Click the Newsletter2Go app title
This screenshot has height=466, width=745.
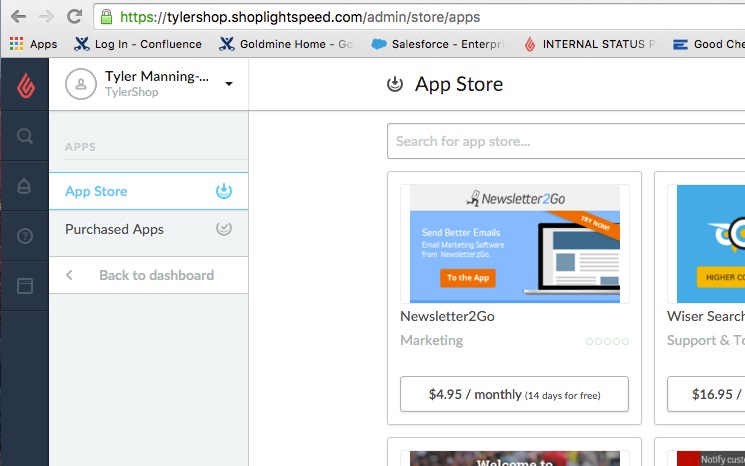click(447, 316)
